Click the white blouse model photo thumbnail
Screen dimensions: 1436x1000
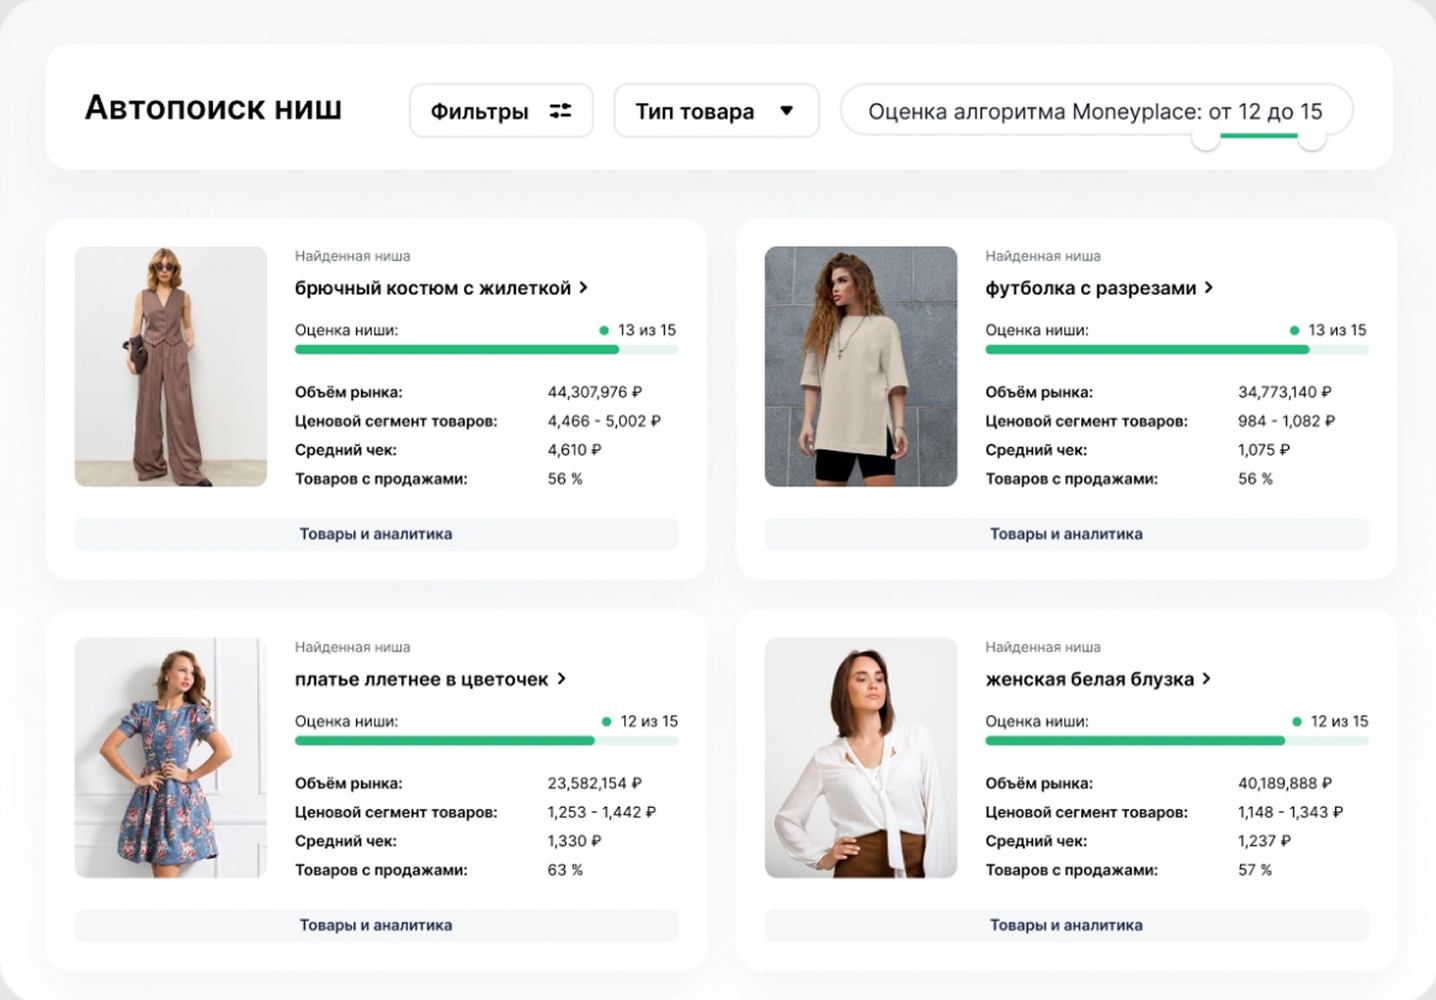(x=861, y=758)
